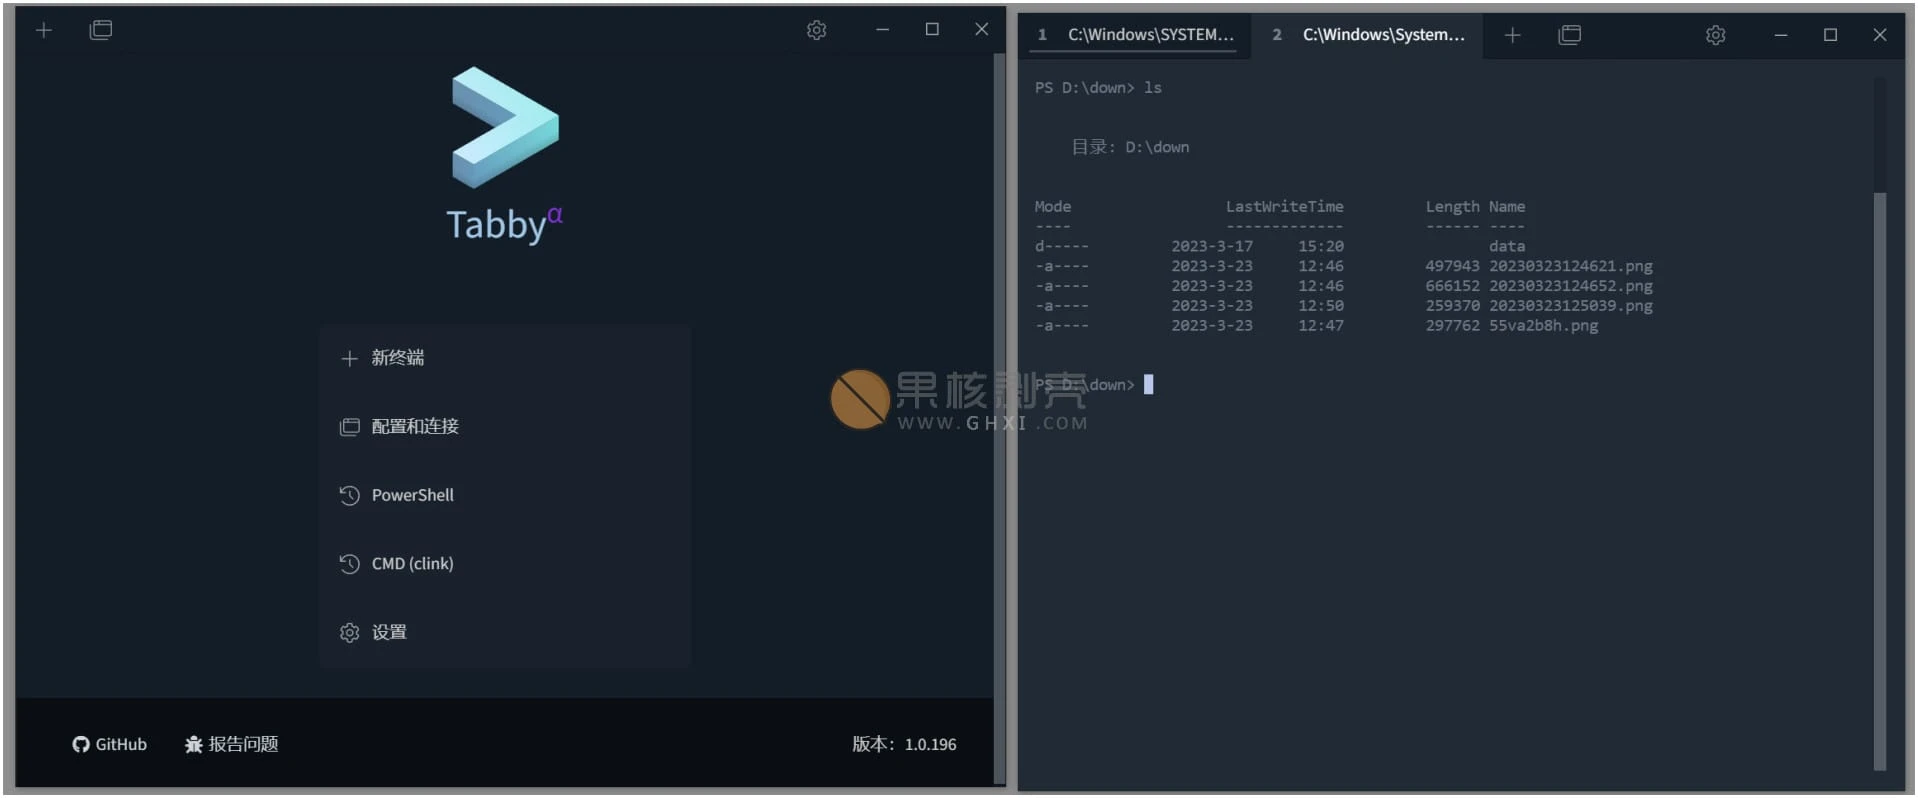Open profiles and connections icon in right window
The image size is (1918, 798).
(x=1569, y=35)
